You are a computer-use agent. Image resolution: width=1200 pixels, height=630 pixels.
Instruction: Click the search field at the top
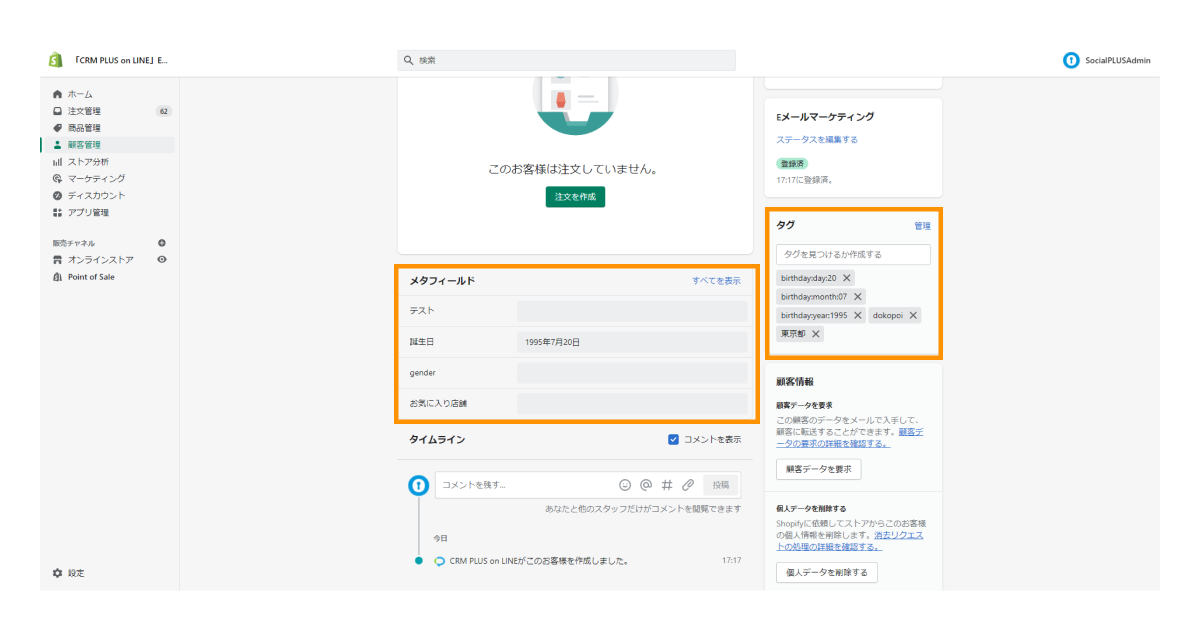566,59
